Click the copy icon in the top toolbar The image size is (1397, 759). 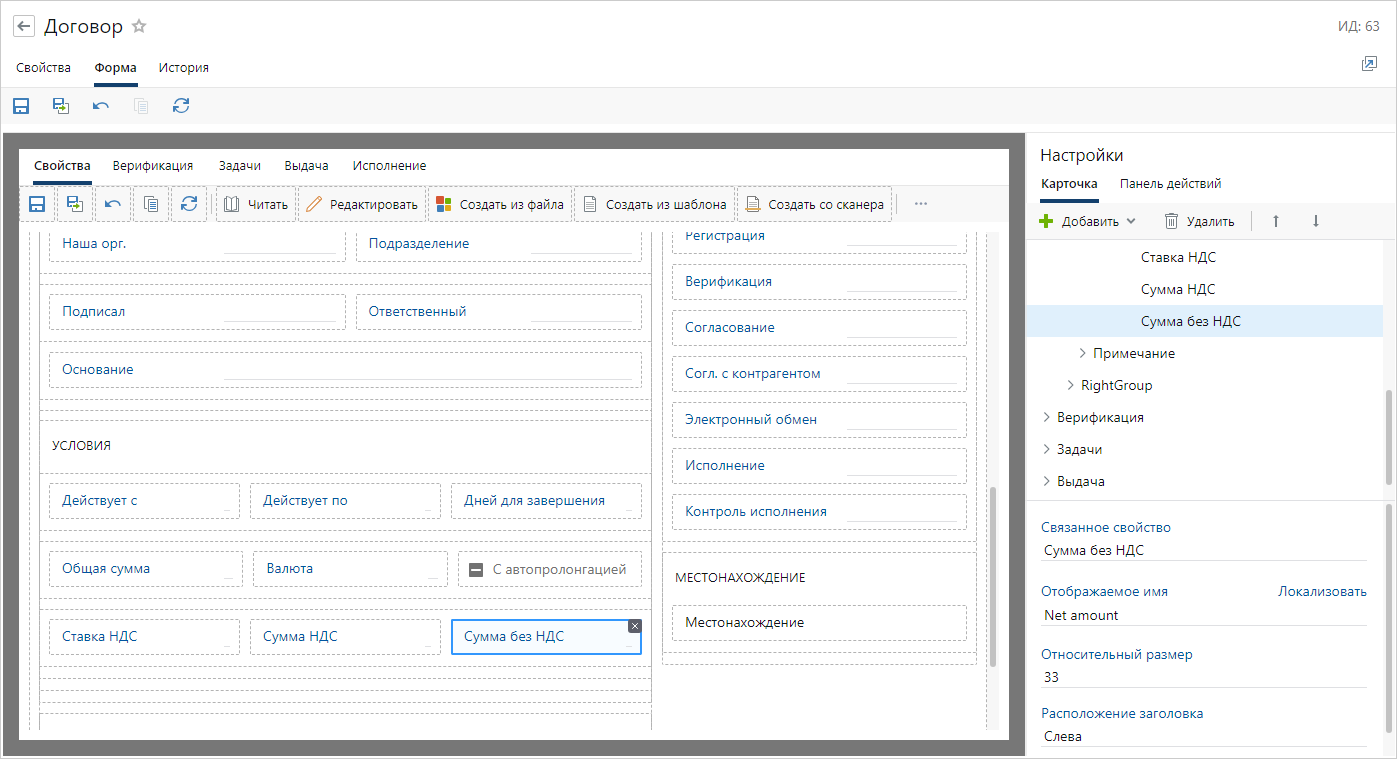pos(141,106)
